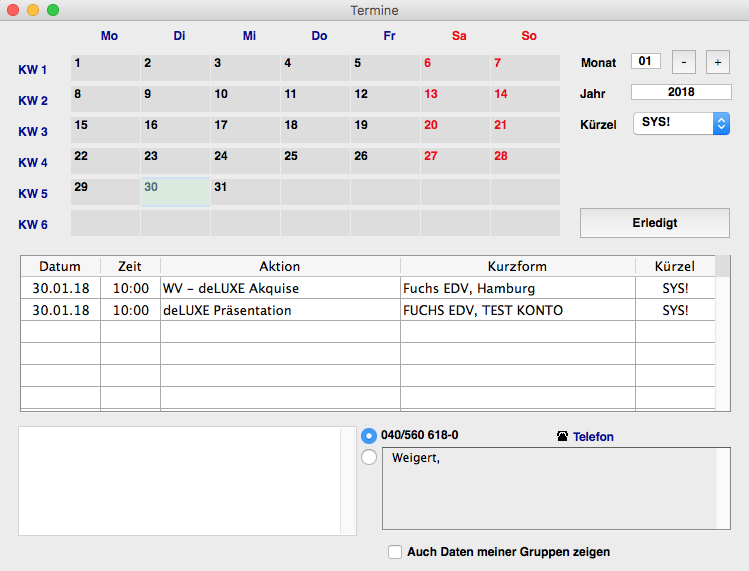Select calendar day 15 in KW 3
The height and width of the screenshot is (571, 749).
(105, 130)
